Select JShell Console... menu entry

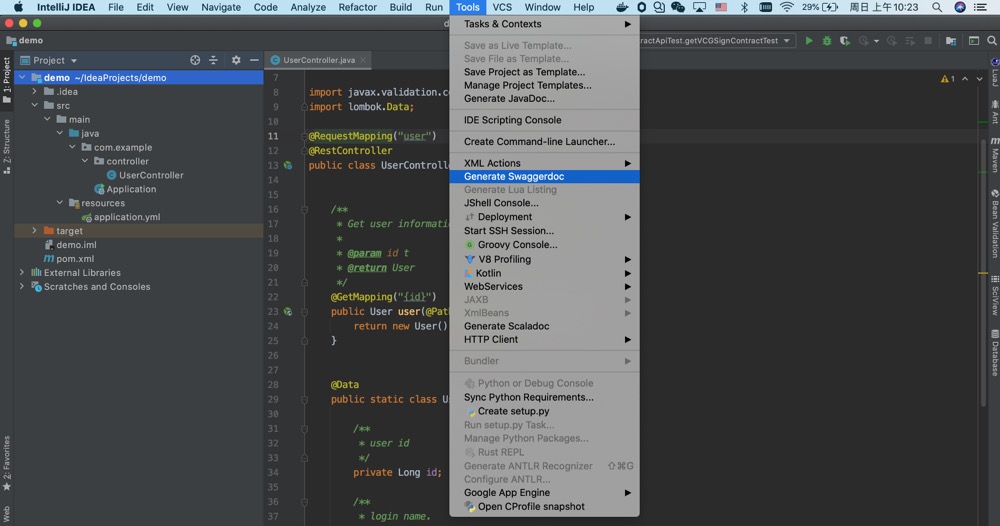545,203
